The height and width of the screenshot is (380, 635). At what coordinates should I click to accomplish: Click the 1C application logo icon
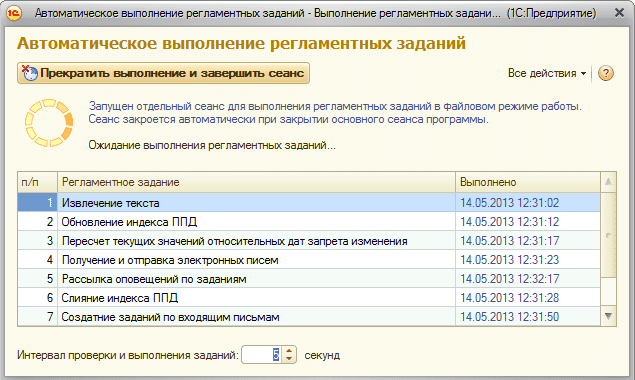click(x=14, y=13)
